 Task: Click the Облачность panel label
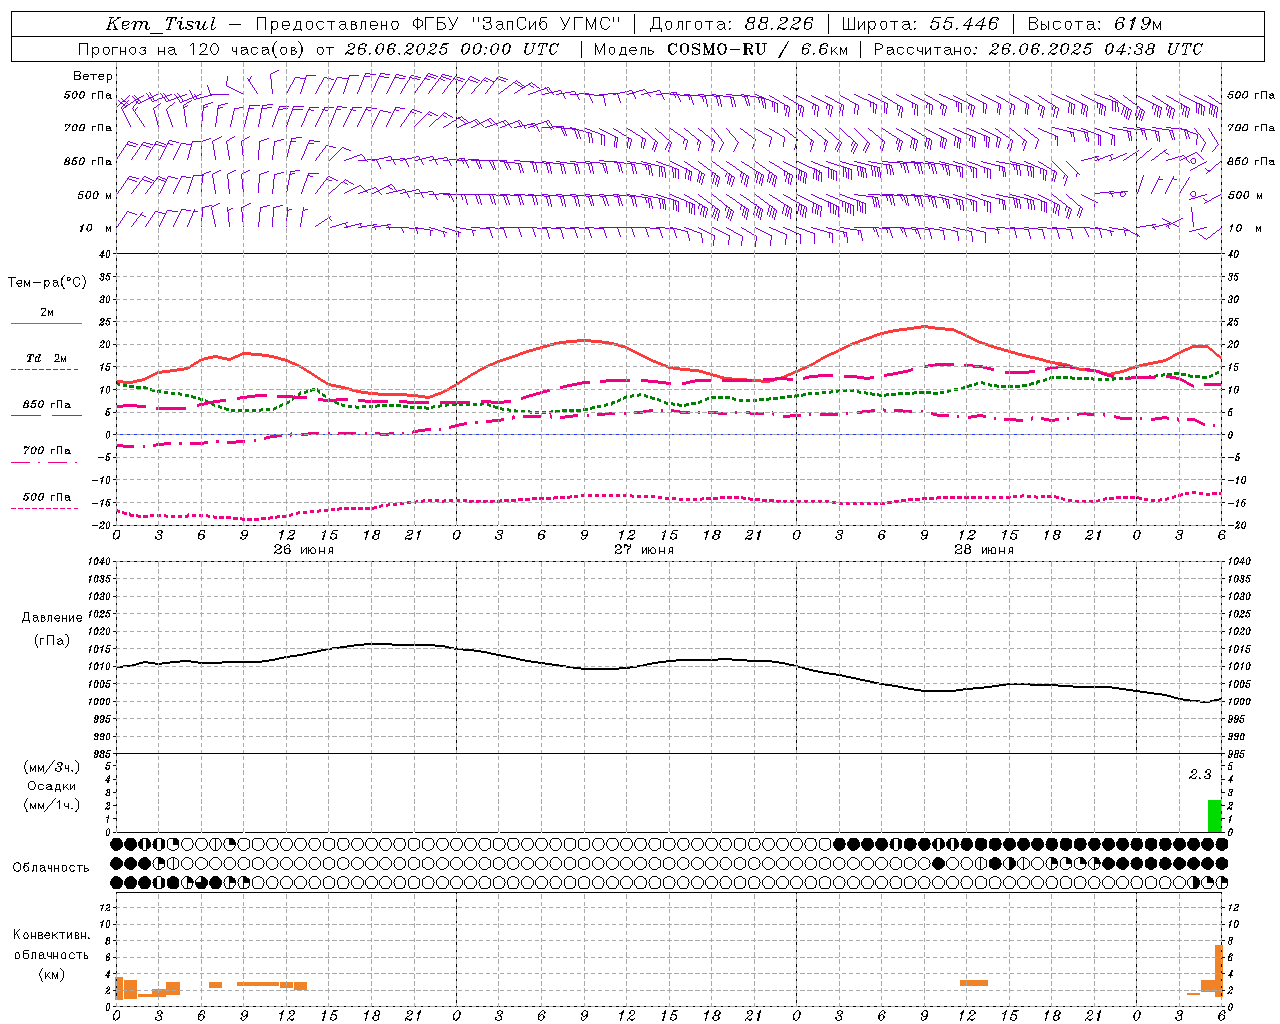tap(51, 868)
